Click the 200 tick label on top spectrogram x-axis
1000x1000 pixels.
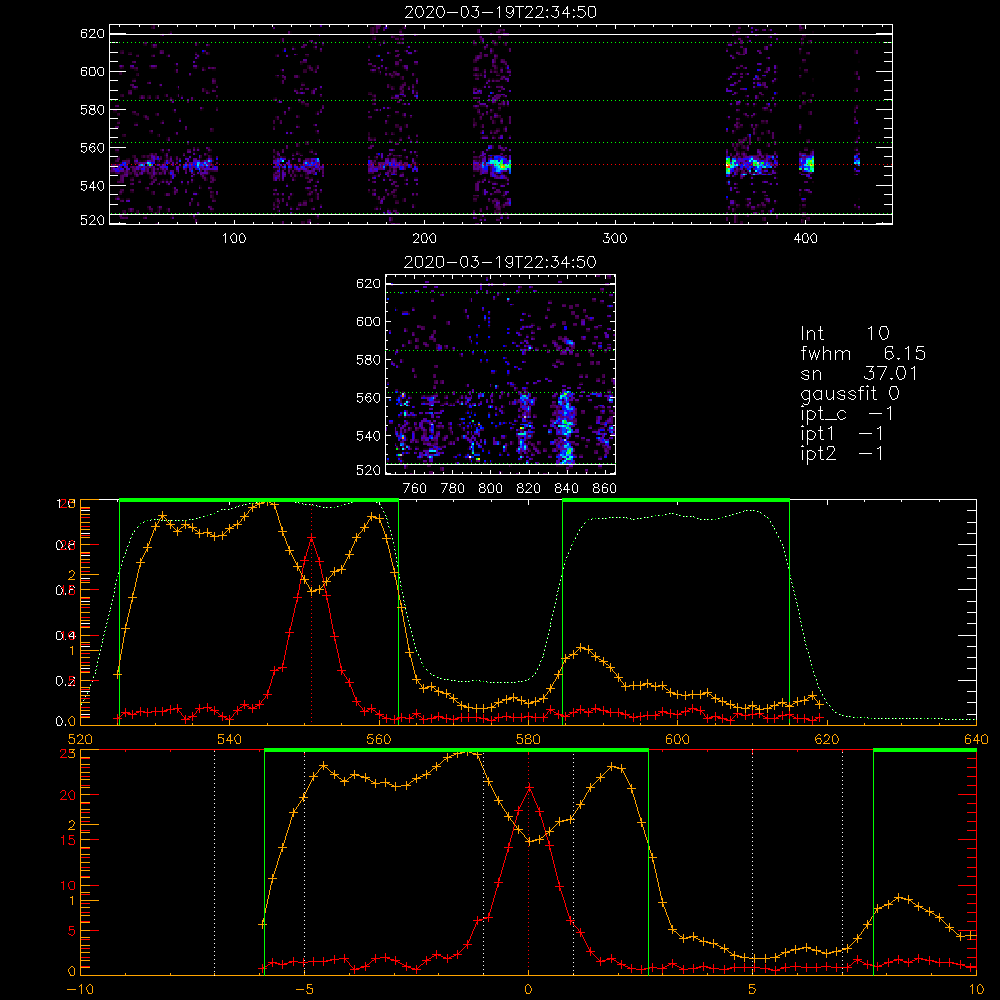pos(424,239)
